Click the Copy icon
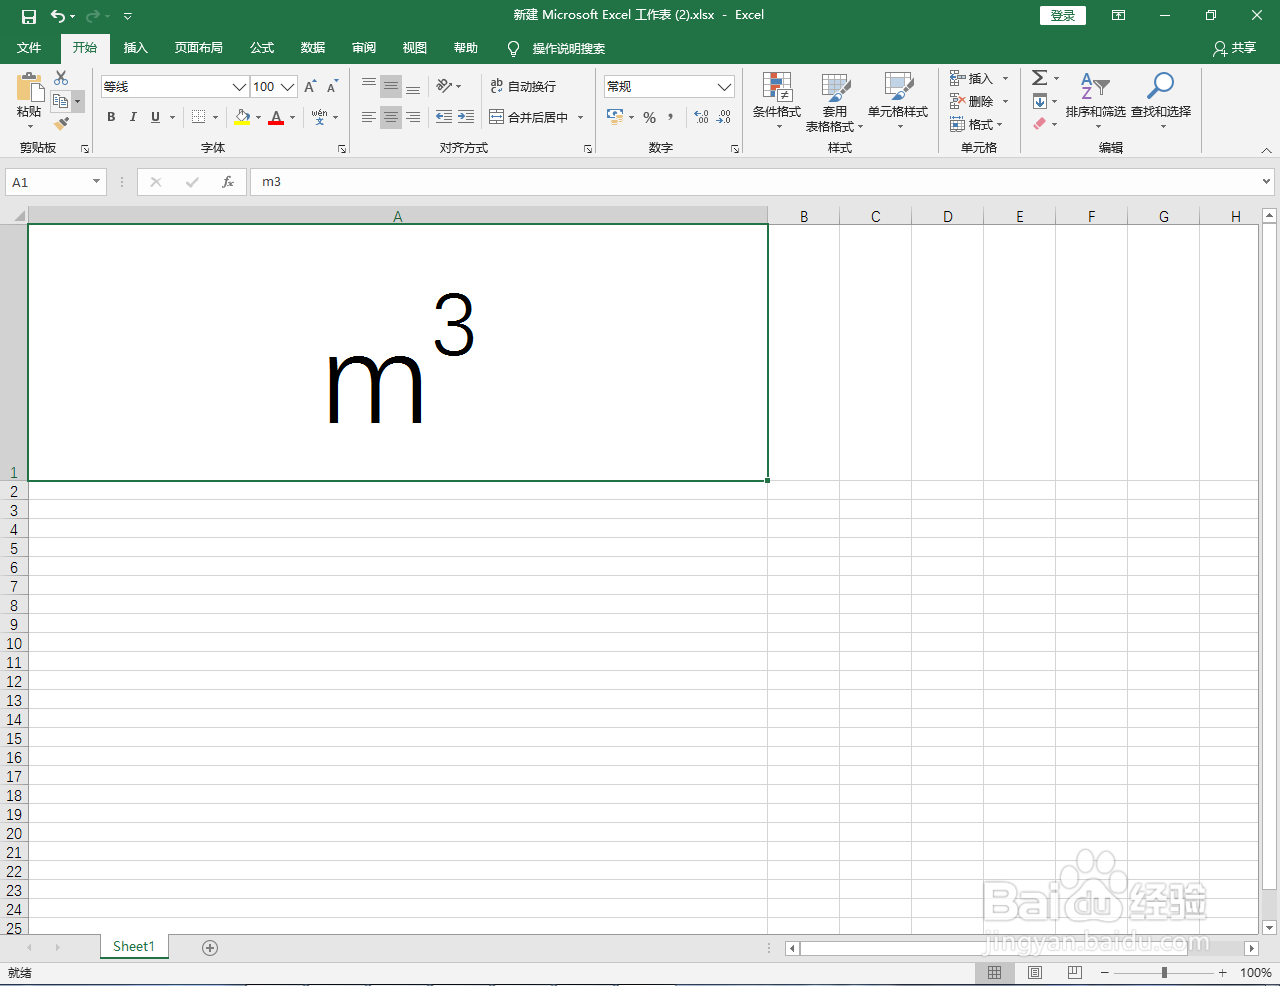This screenshot has height=986, width=1280. coord(61,101)
